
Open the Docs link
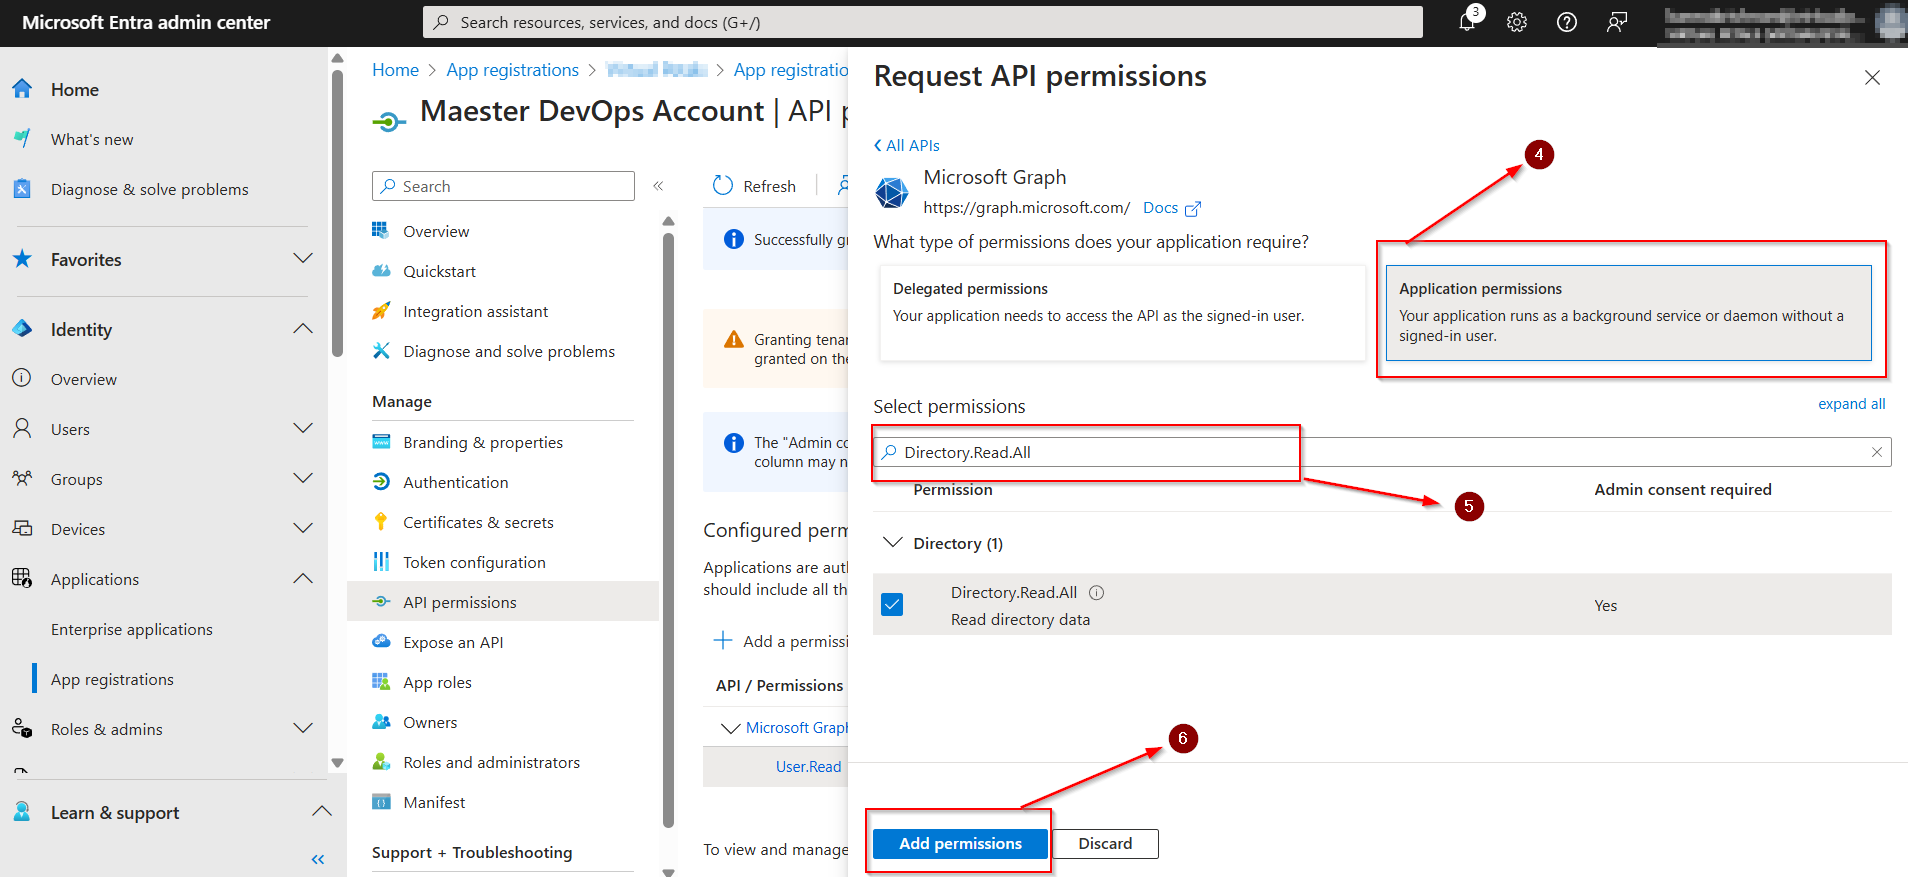point(1160,208)
